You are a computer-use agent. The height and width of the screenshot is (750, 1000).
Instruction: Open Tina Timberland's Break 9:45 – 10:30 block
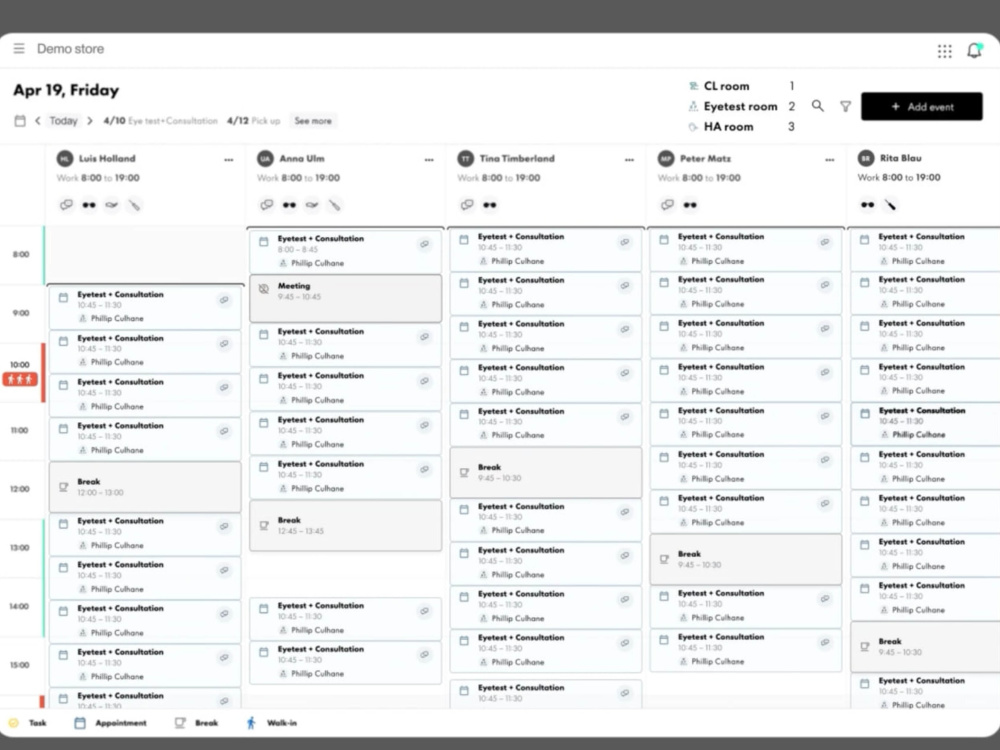coord(545,473)
